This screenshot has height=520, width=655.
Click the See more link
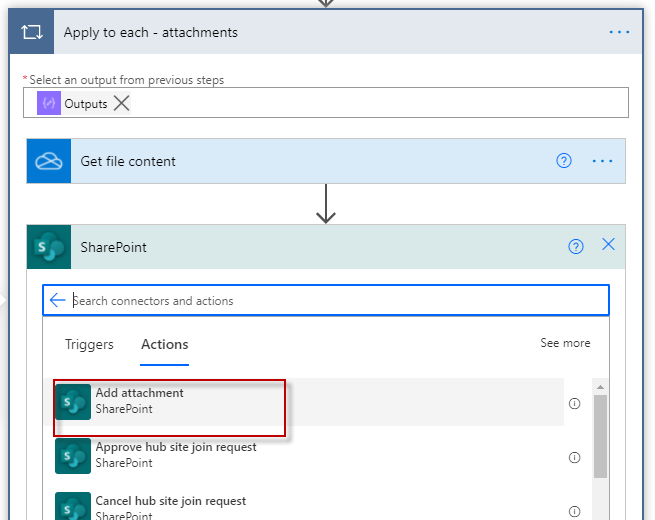565,343
